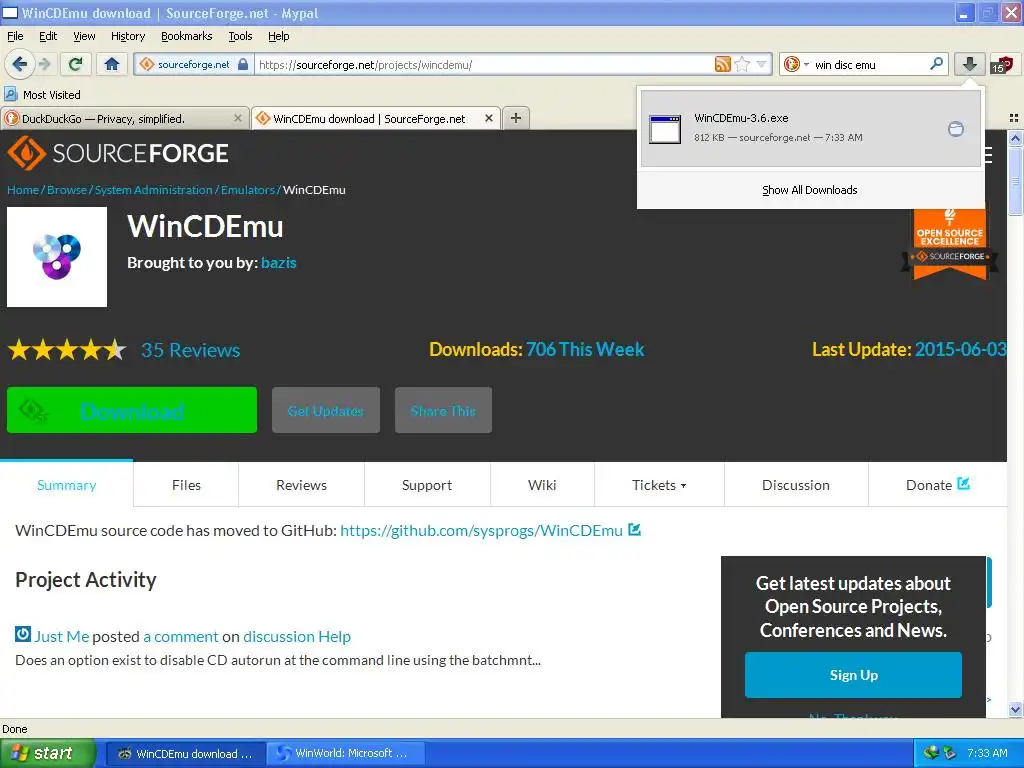The image size is (1024, 768).
Task: Open the Edit menu
Action: pyautogui.click(x=48, y=36)
